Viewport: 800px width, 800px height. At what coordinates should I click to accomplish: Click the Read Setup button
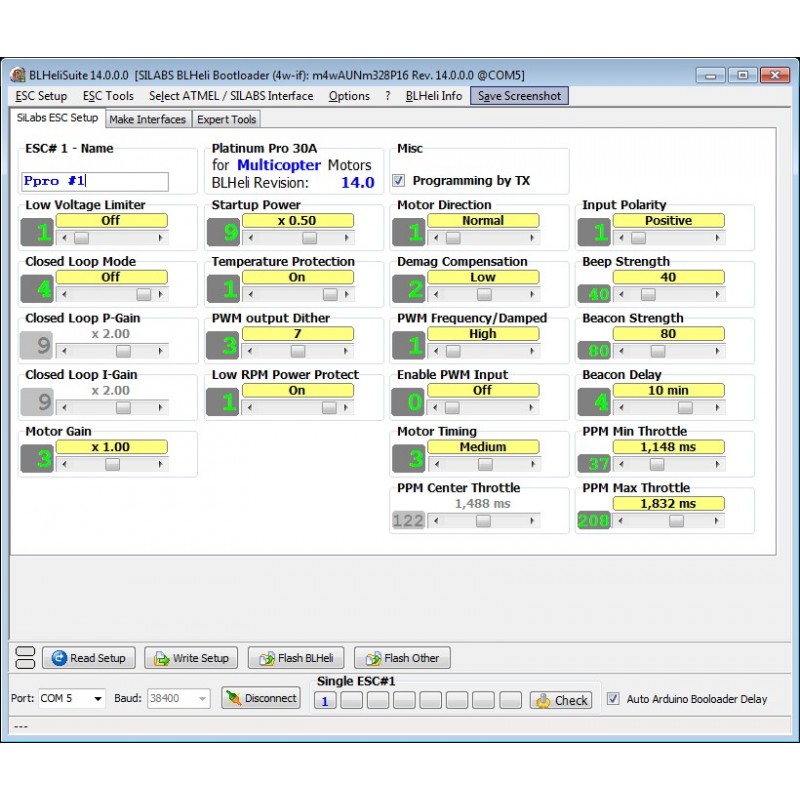[x=89, y=658]
